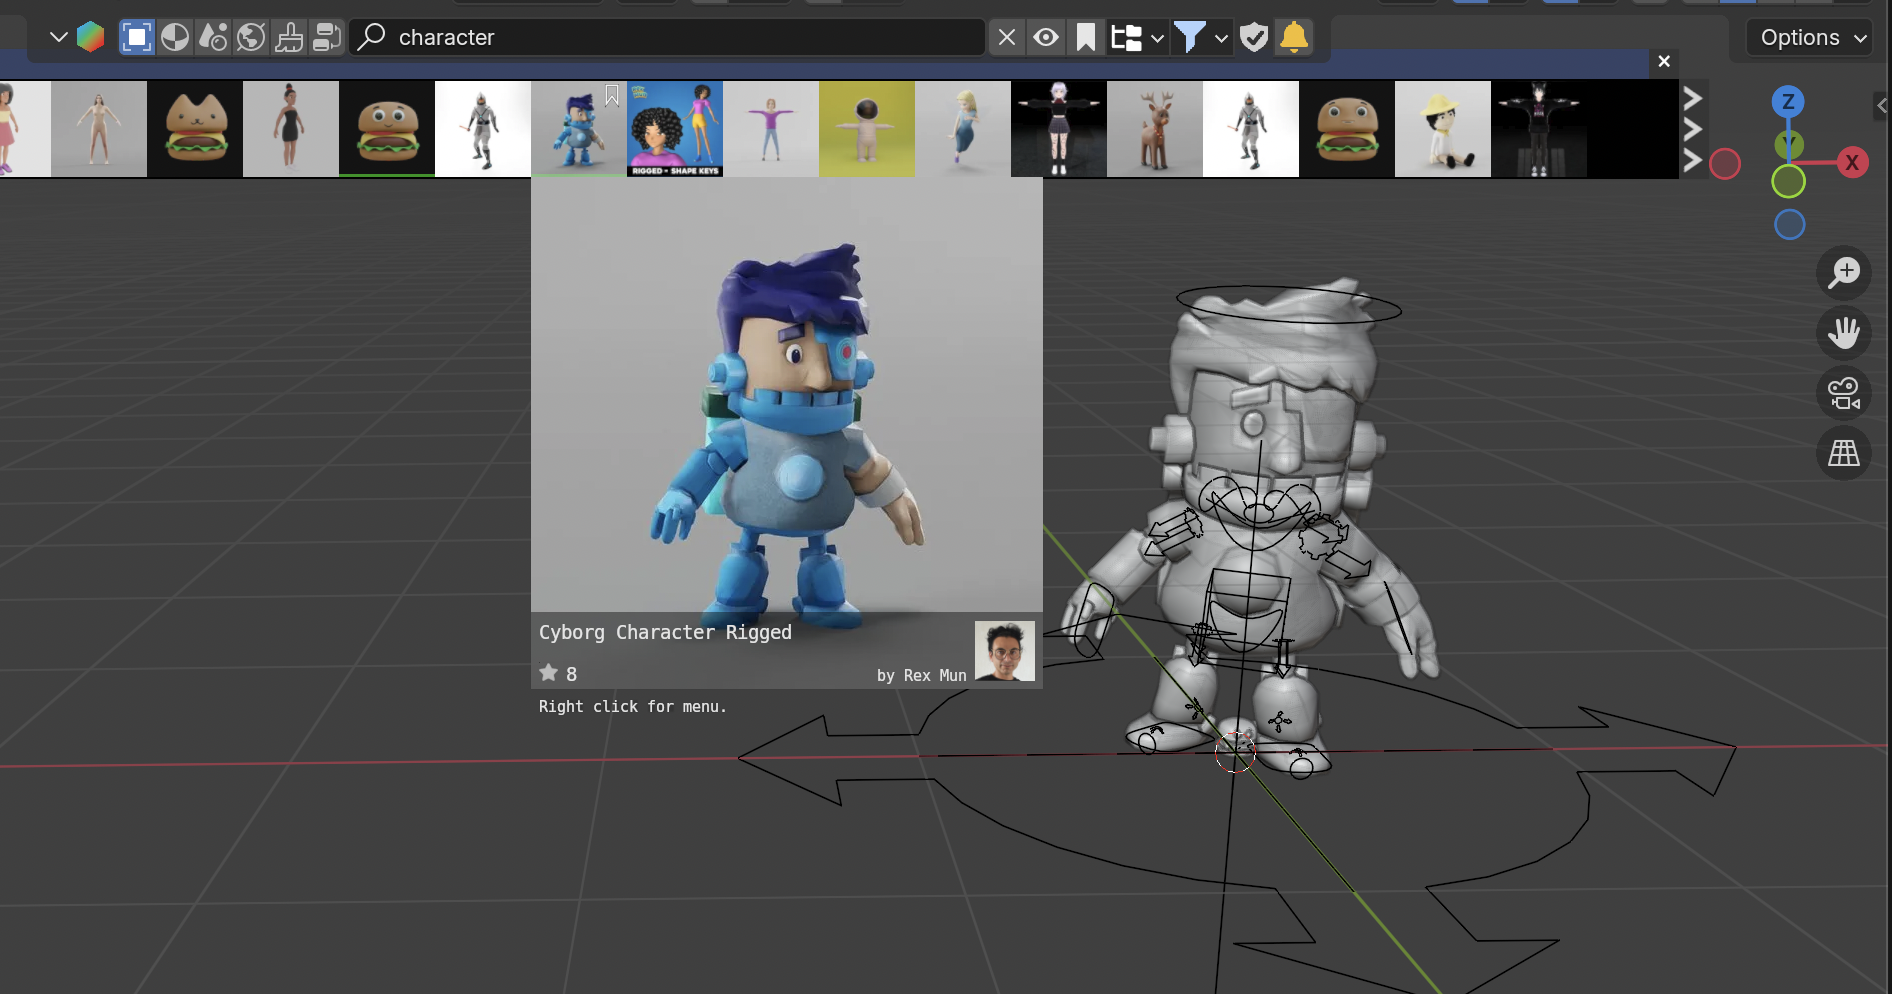Viewport: 1892px width, 994px height.
Task: Select the yellow-background astronaut thumbnail
Action: 867,129
